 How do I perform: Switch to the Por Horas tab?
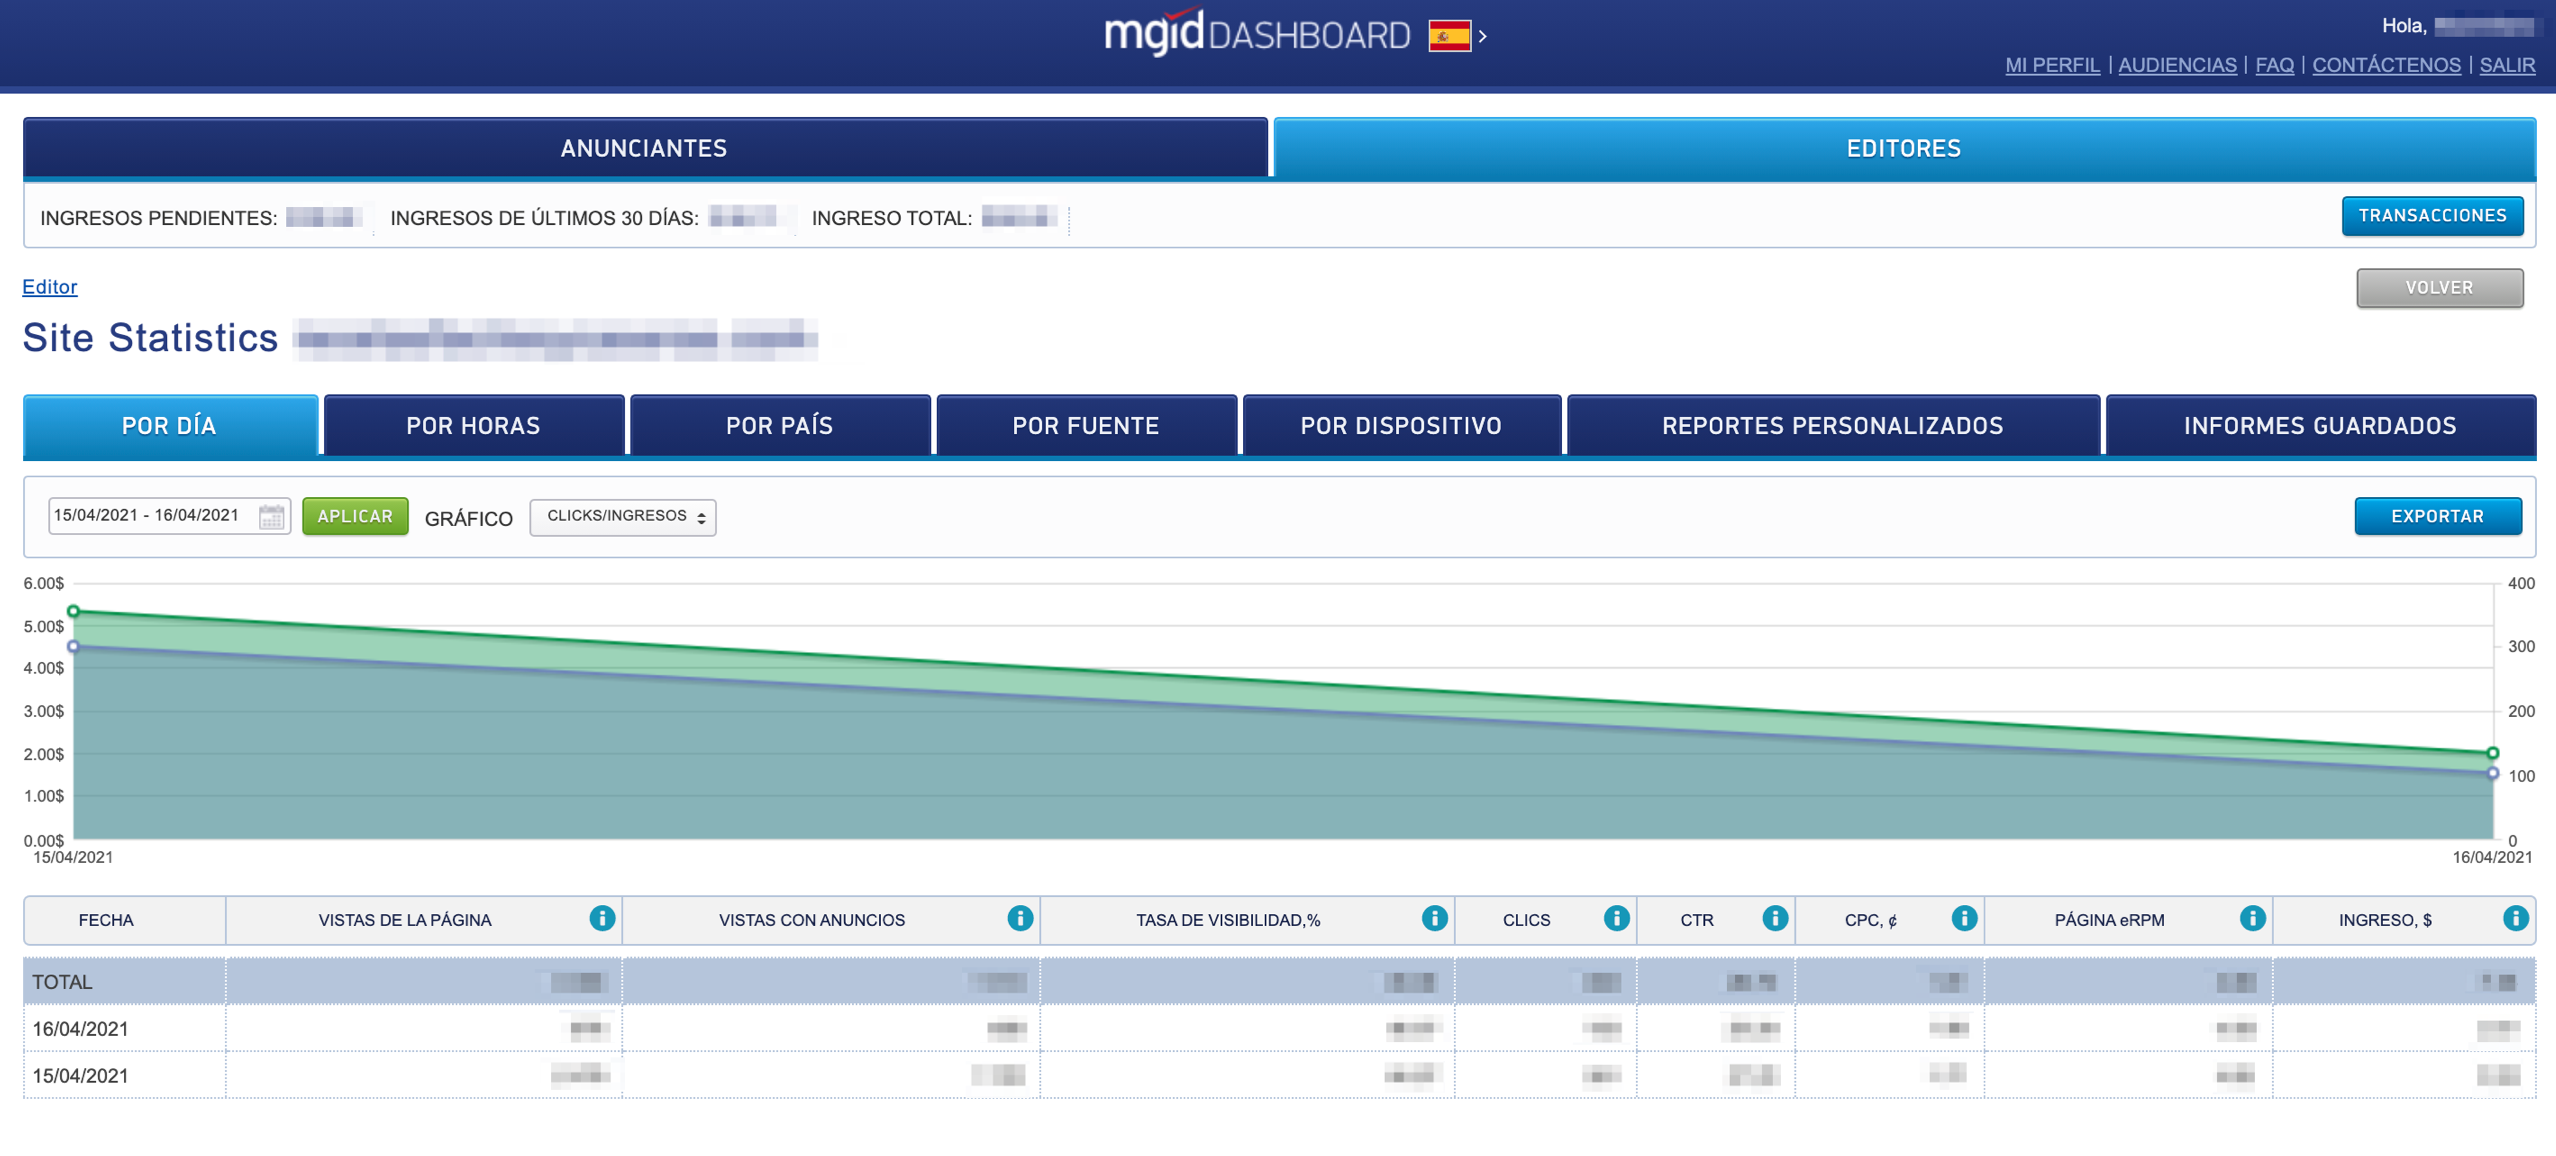(473, 425)
